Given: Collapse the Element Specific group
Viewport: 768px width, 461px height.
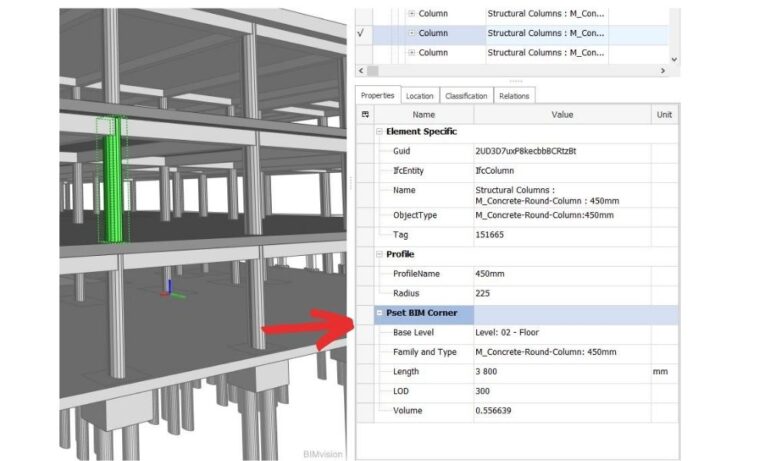Looking at the screenshot, I should (379, 131).
